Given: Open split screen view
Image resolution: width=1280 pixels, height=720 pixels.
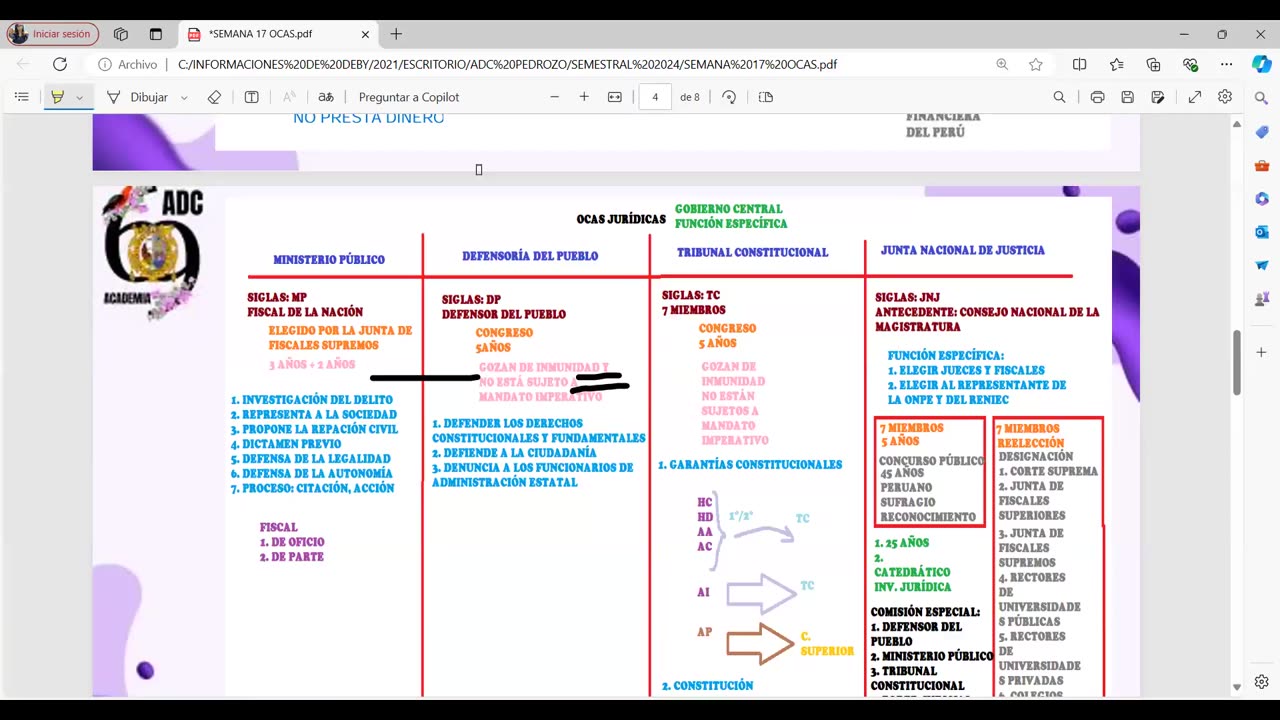Looking at the screenshot, I should 1079,64.
